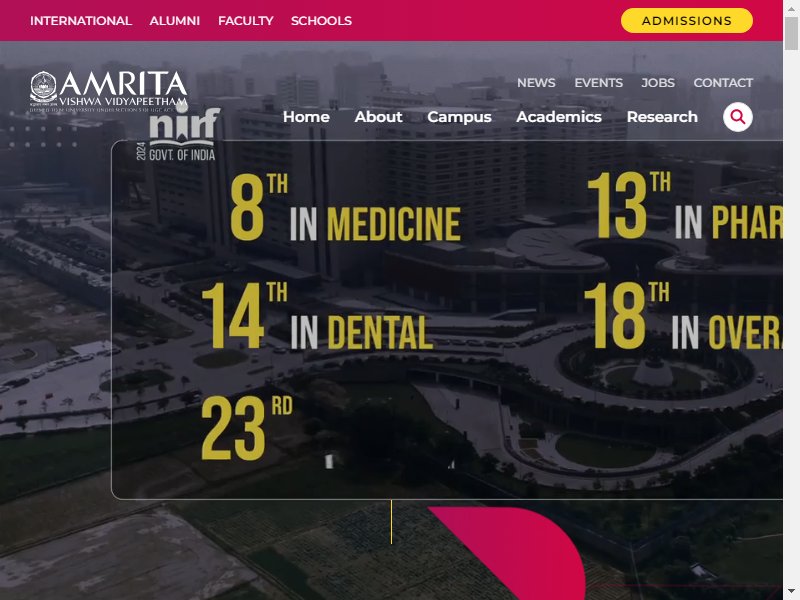Click the NIRF Govt. of India logo
The width and height of the screenshot is (800, 600).
pos(178,134)
